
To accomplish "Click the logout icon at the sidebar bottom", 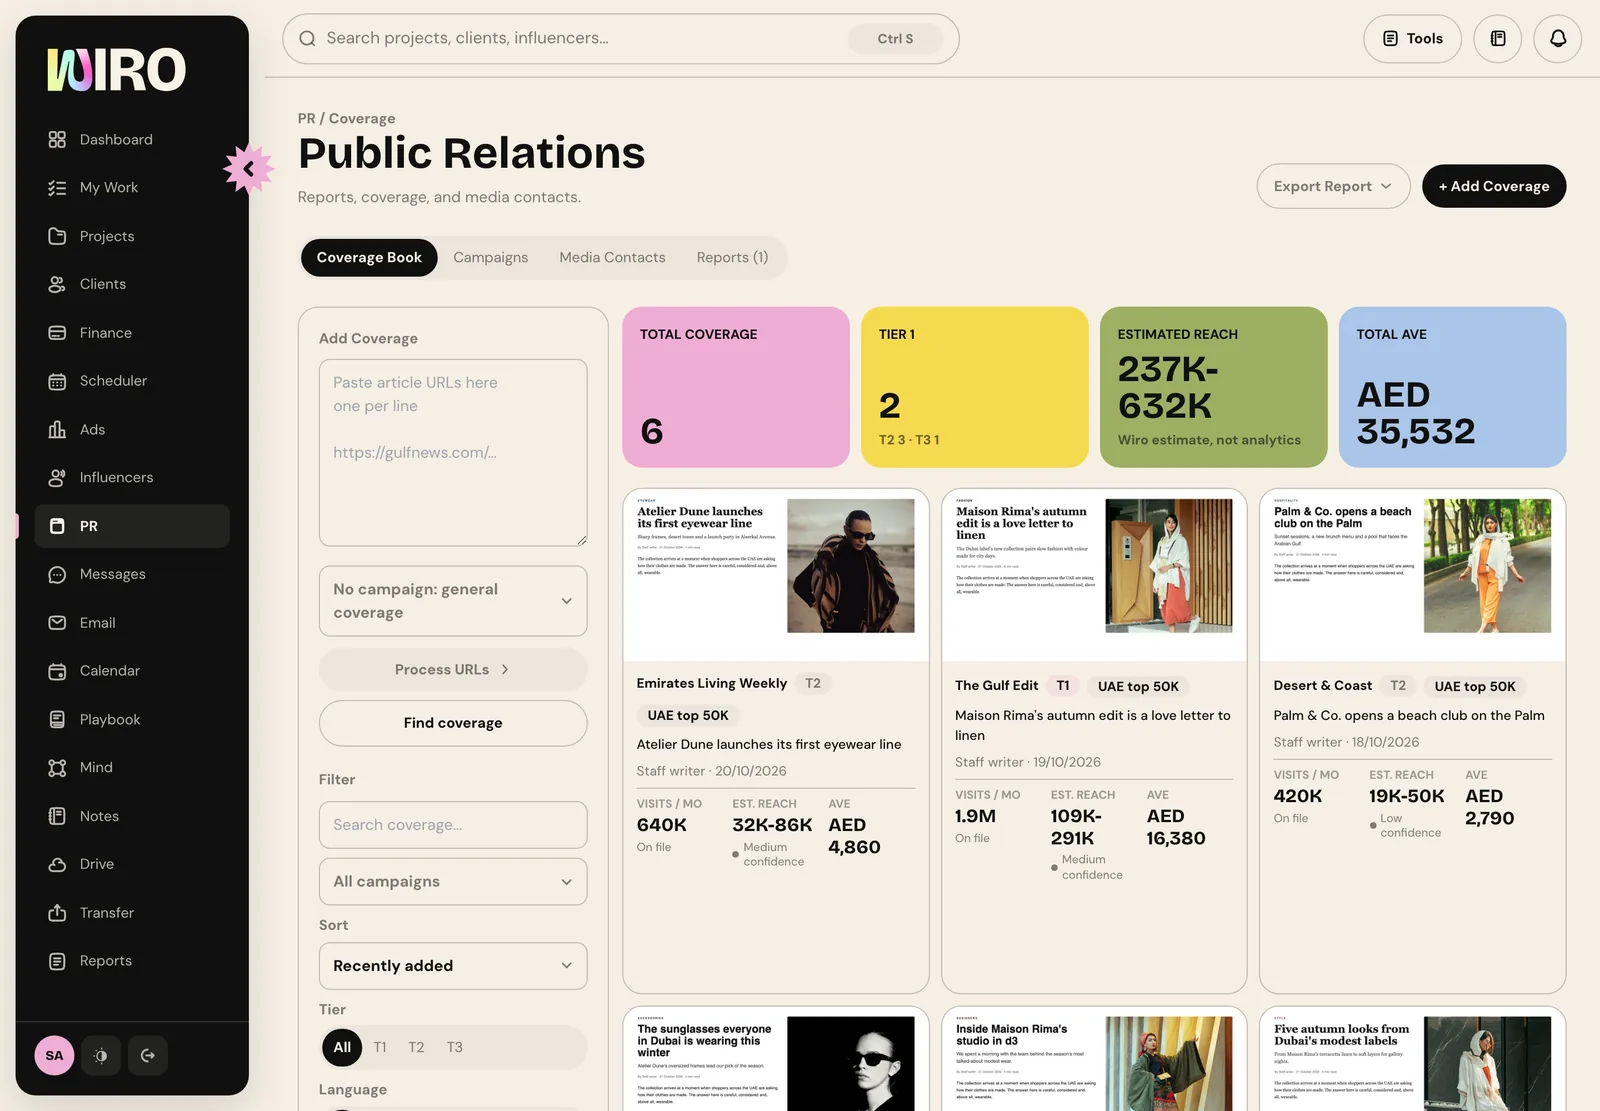I will [x=148, y=1055].
